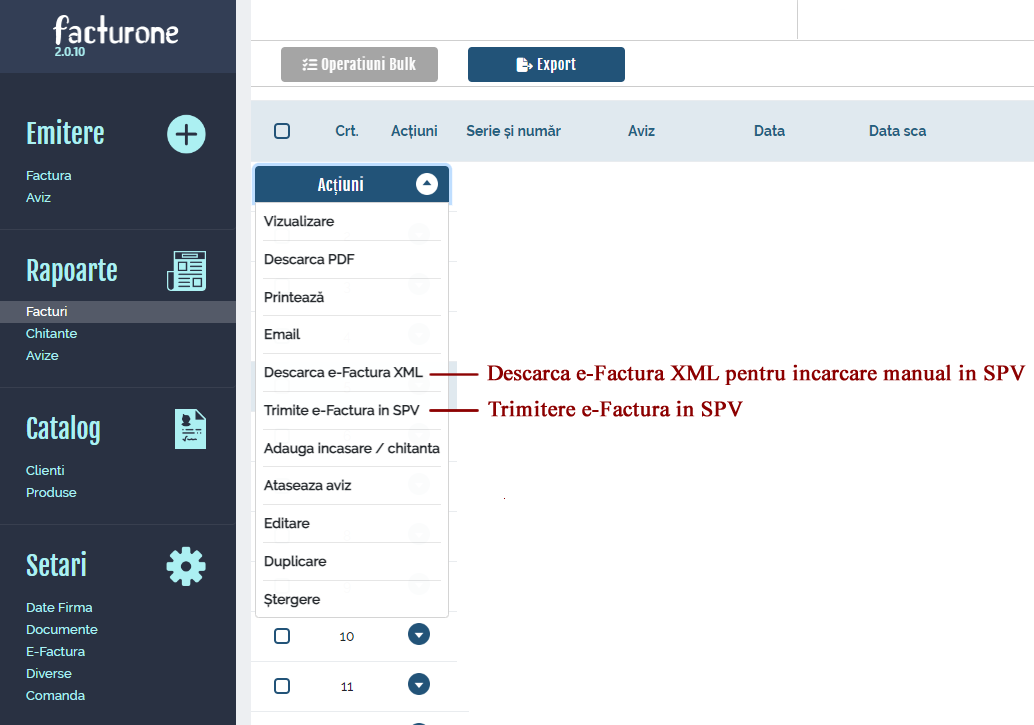This screenshot has height=725, width=1034.
Task: Check the checkbox for row 11
Action: [x=282, y=686]
